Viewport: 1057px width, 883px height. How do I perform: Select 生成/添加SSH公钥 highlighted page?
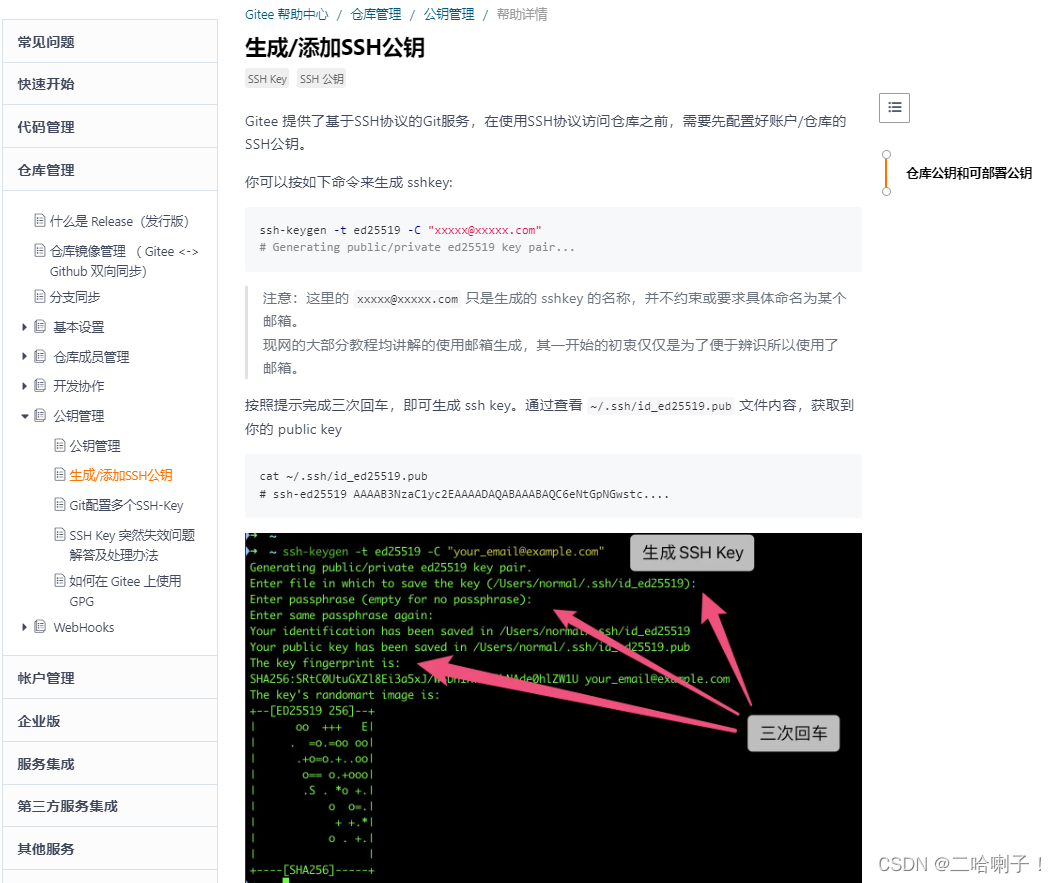(x=121, y=475)
